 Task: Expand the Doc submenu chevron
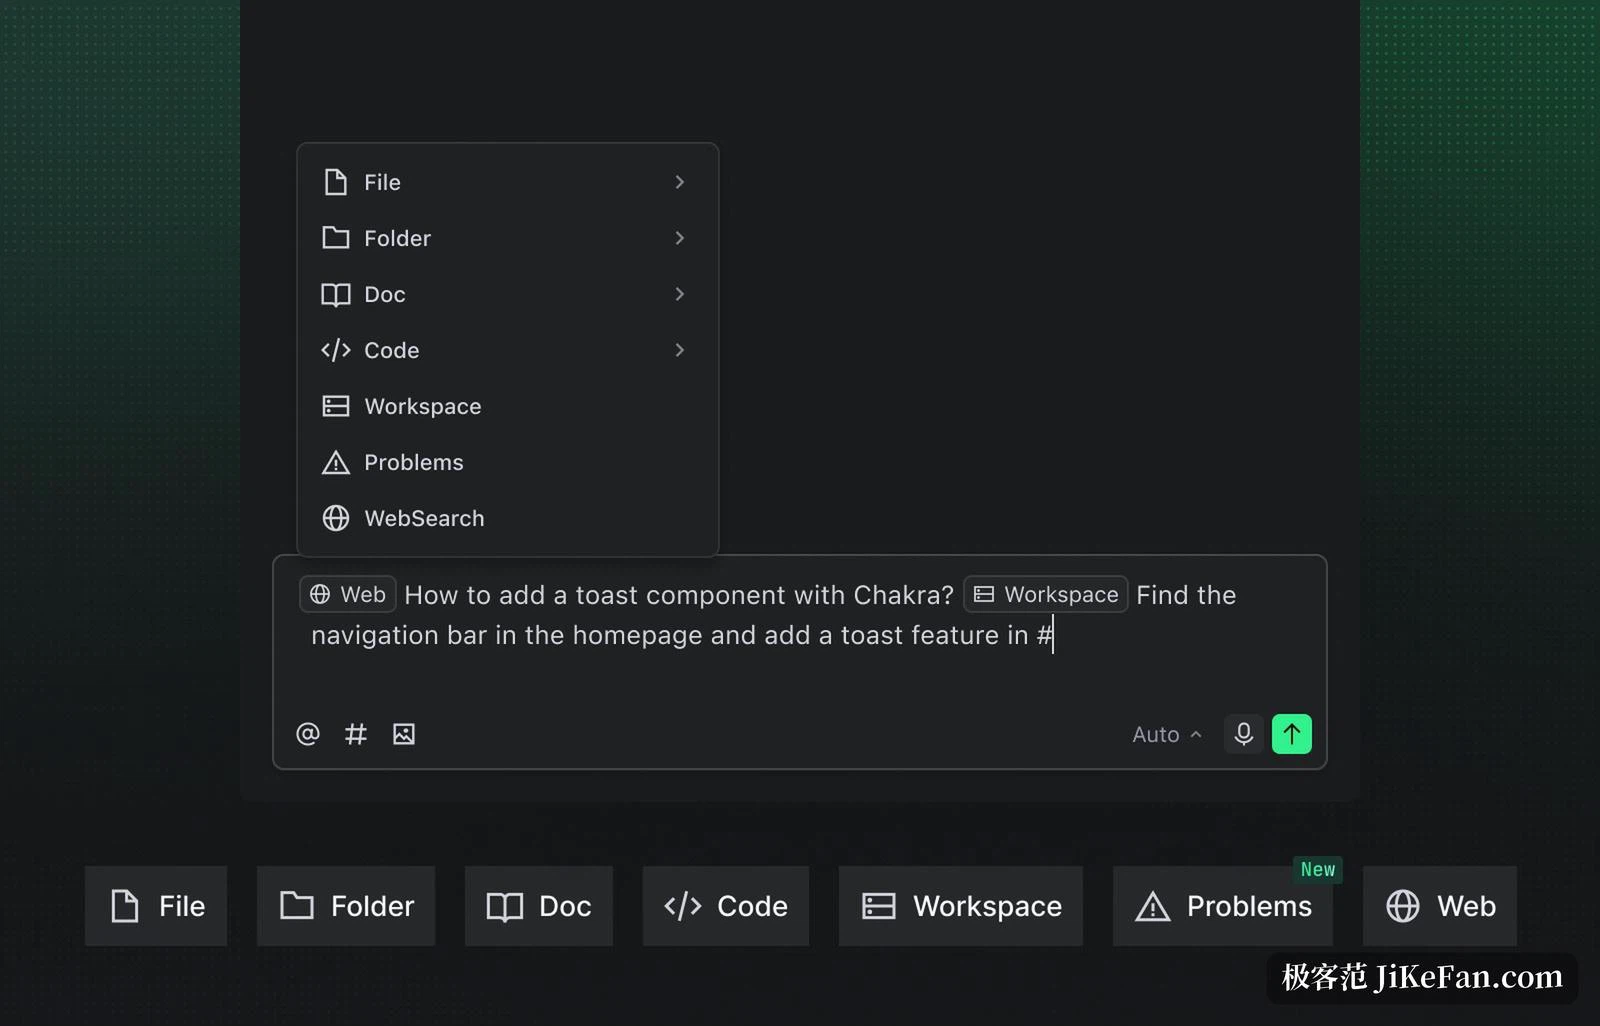tap(680, 294)
